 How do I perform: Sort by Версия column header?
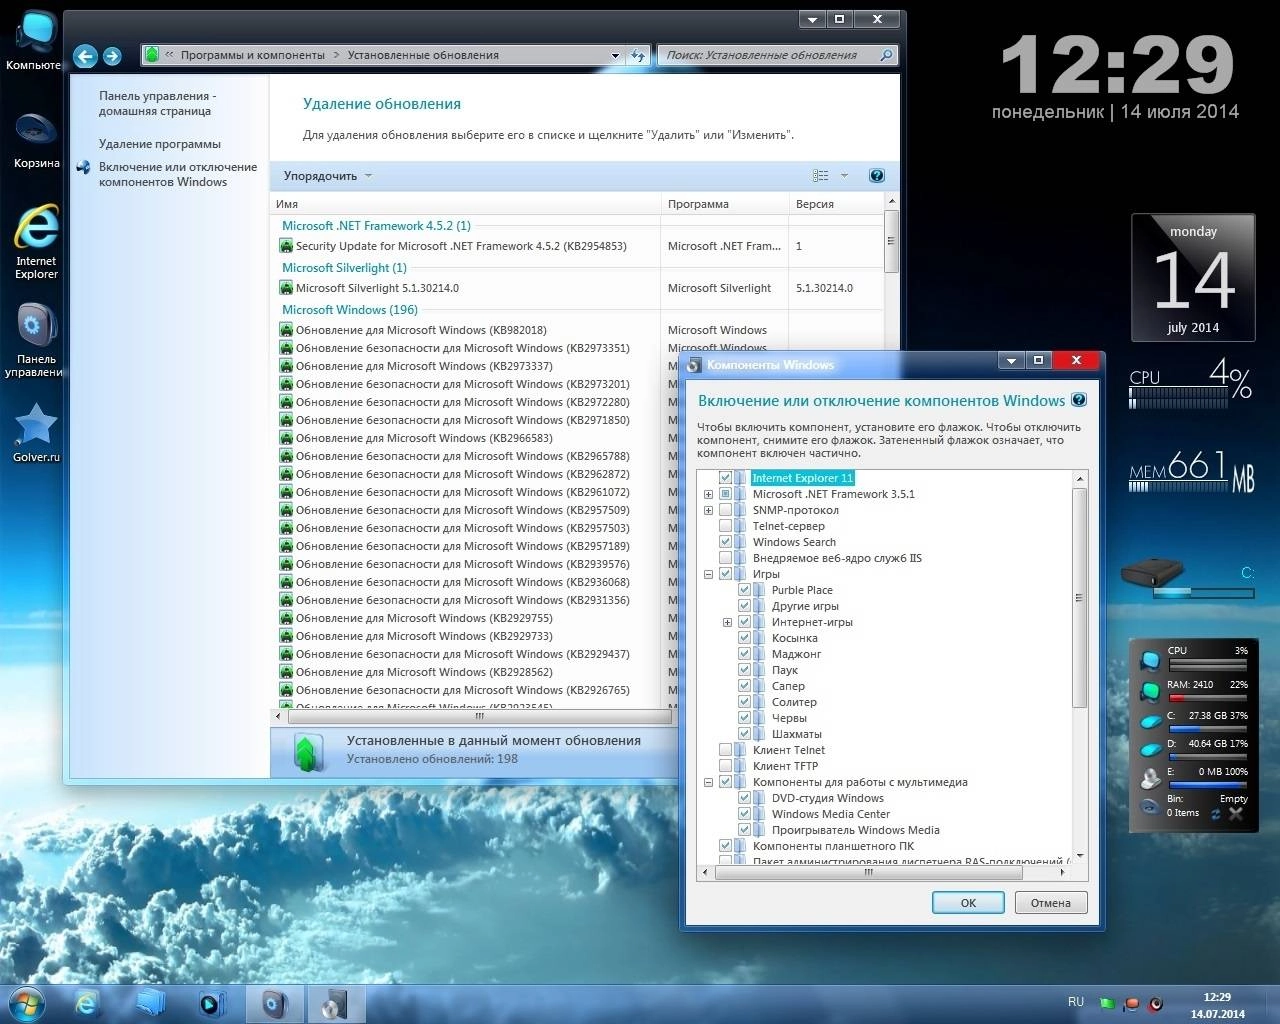tap(835, 204)
